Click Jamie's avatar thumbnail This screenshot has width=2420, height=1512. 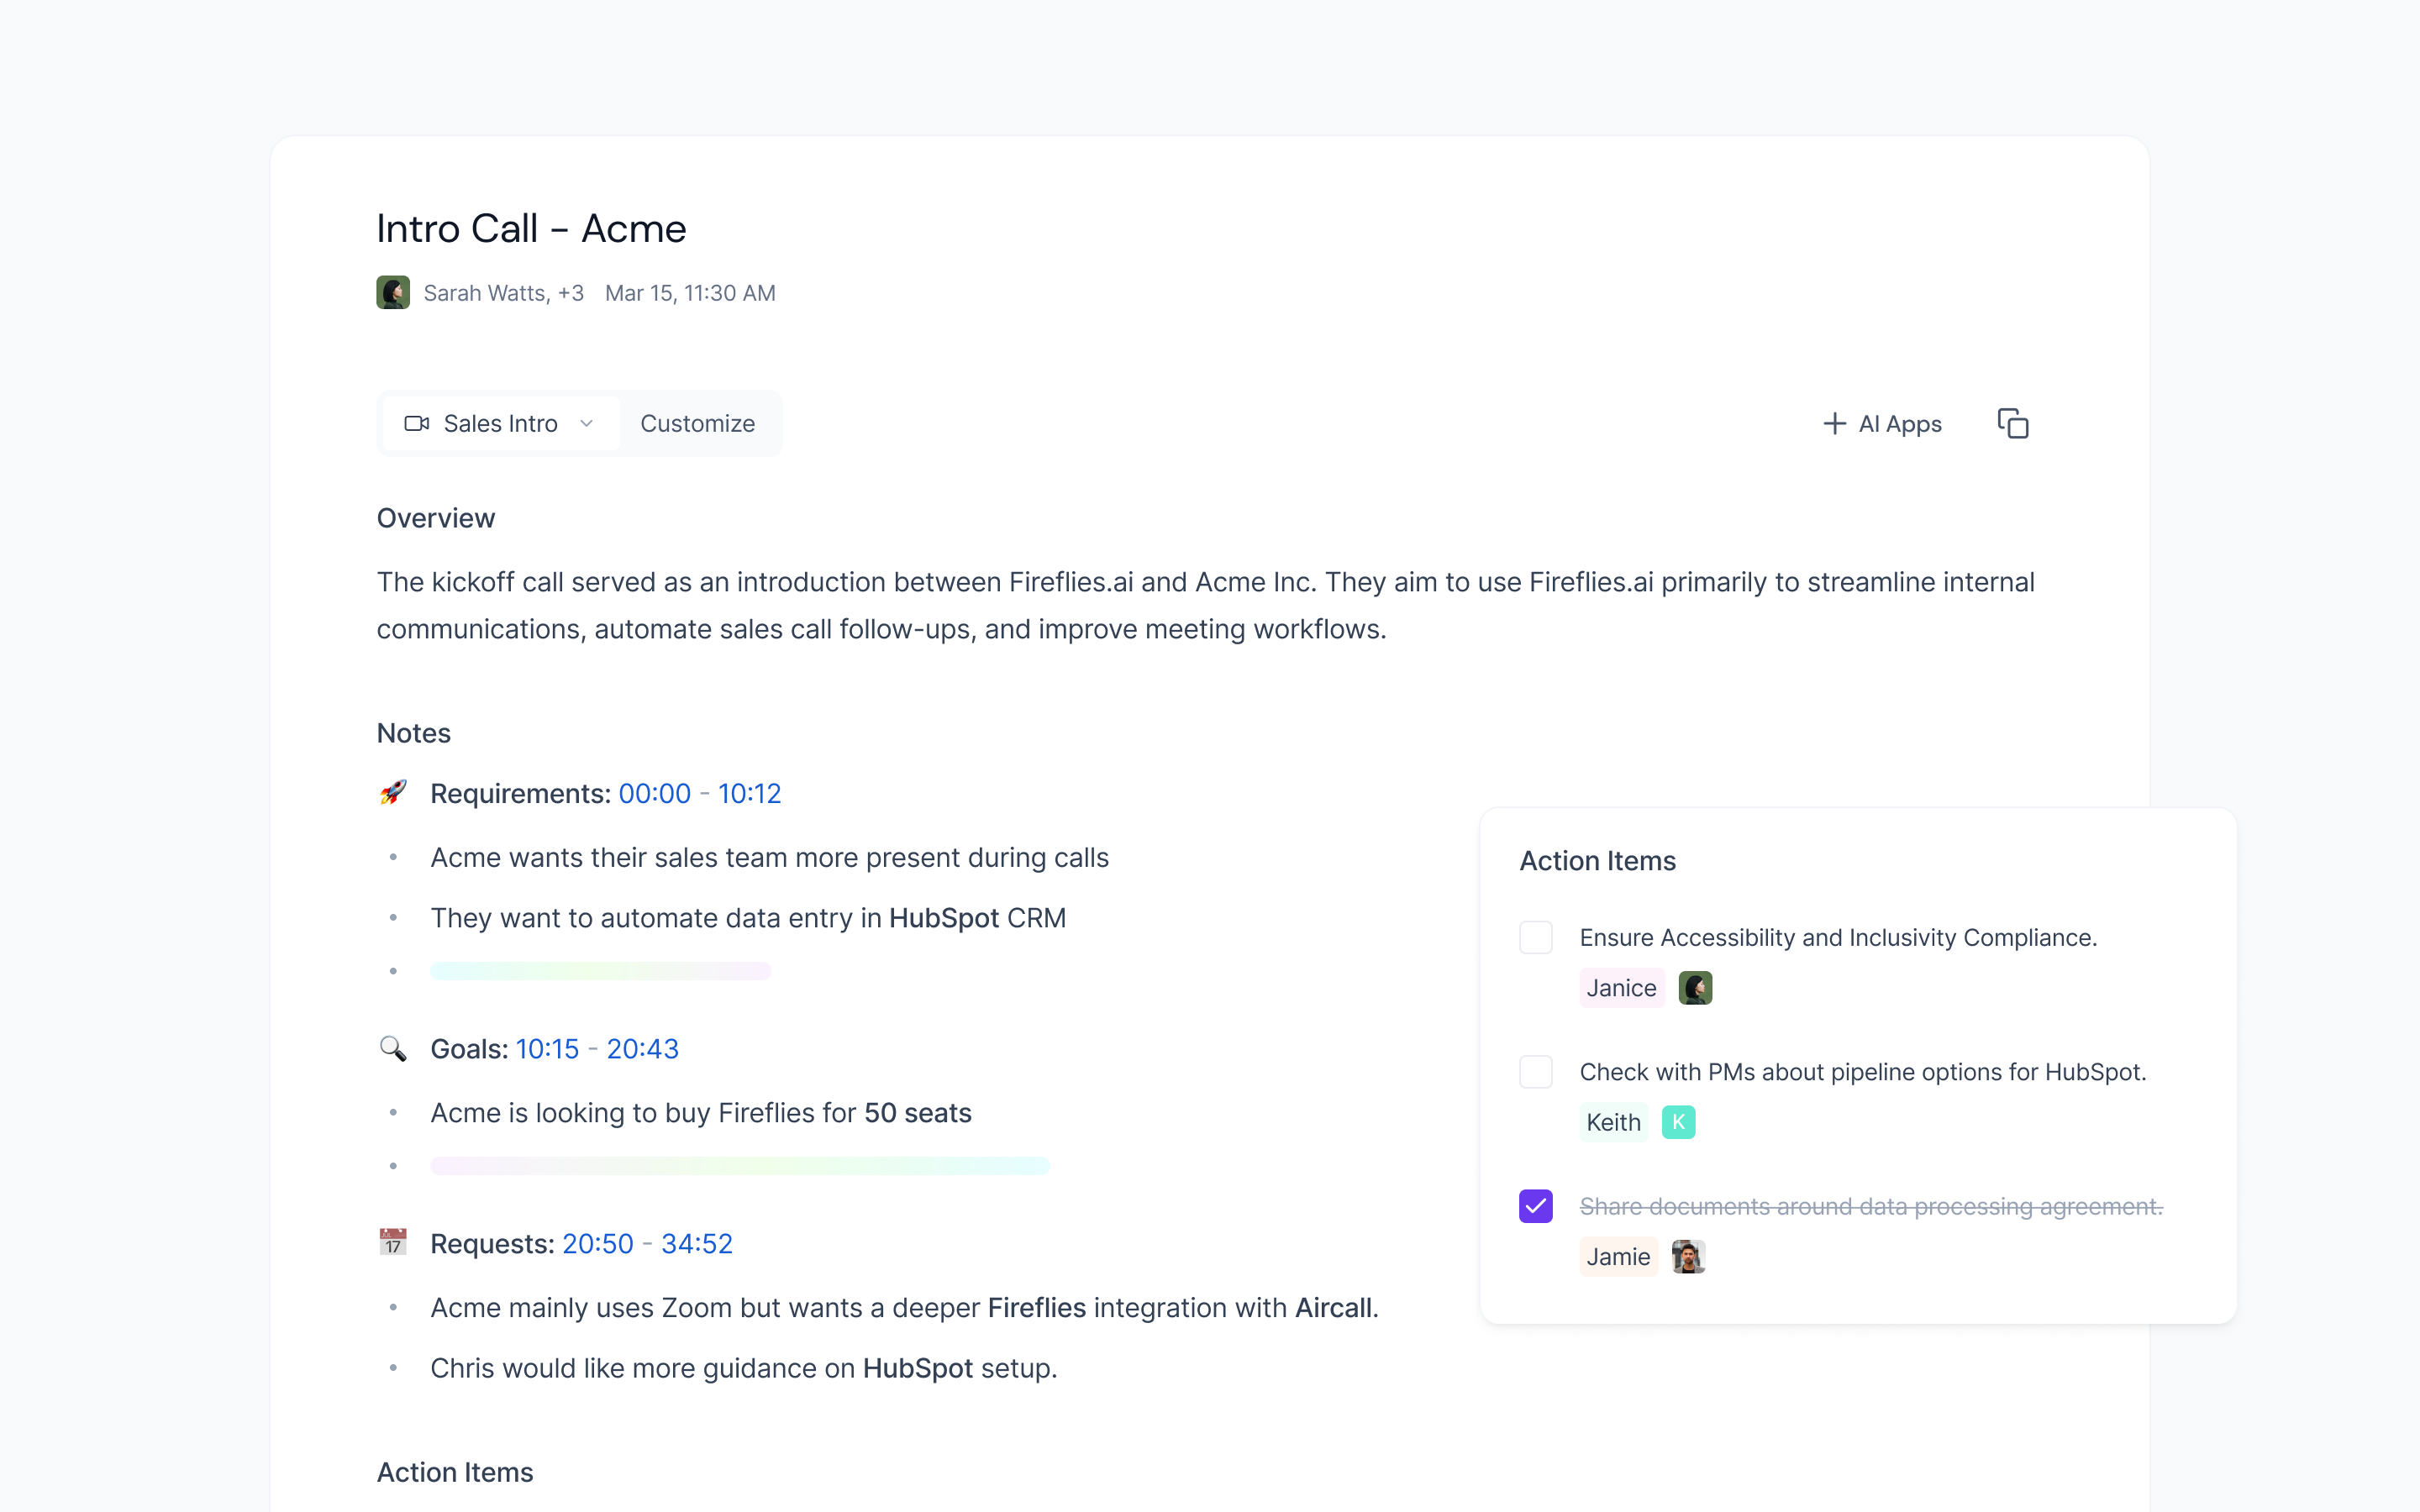(1690, 1256)
